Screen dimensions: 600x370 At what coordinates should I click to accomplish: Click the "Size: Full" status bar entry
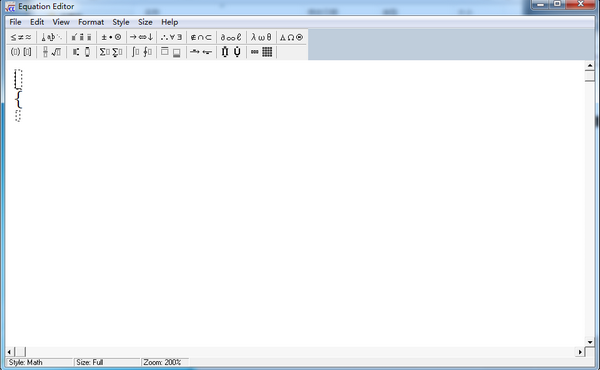tap(107, 362)
